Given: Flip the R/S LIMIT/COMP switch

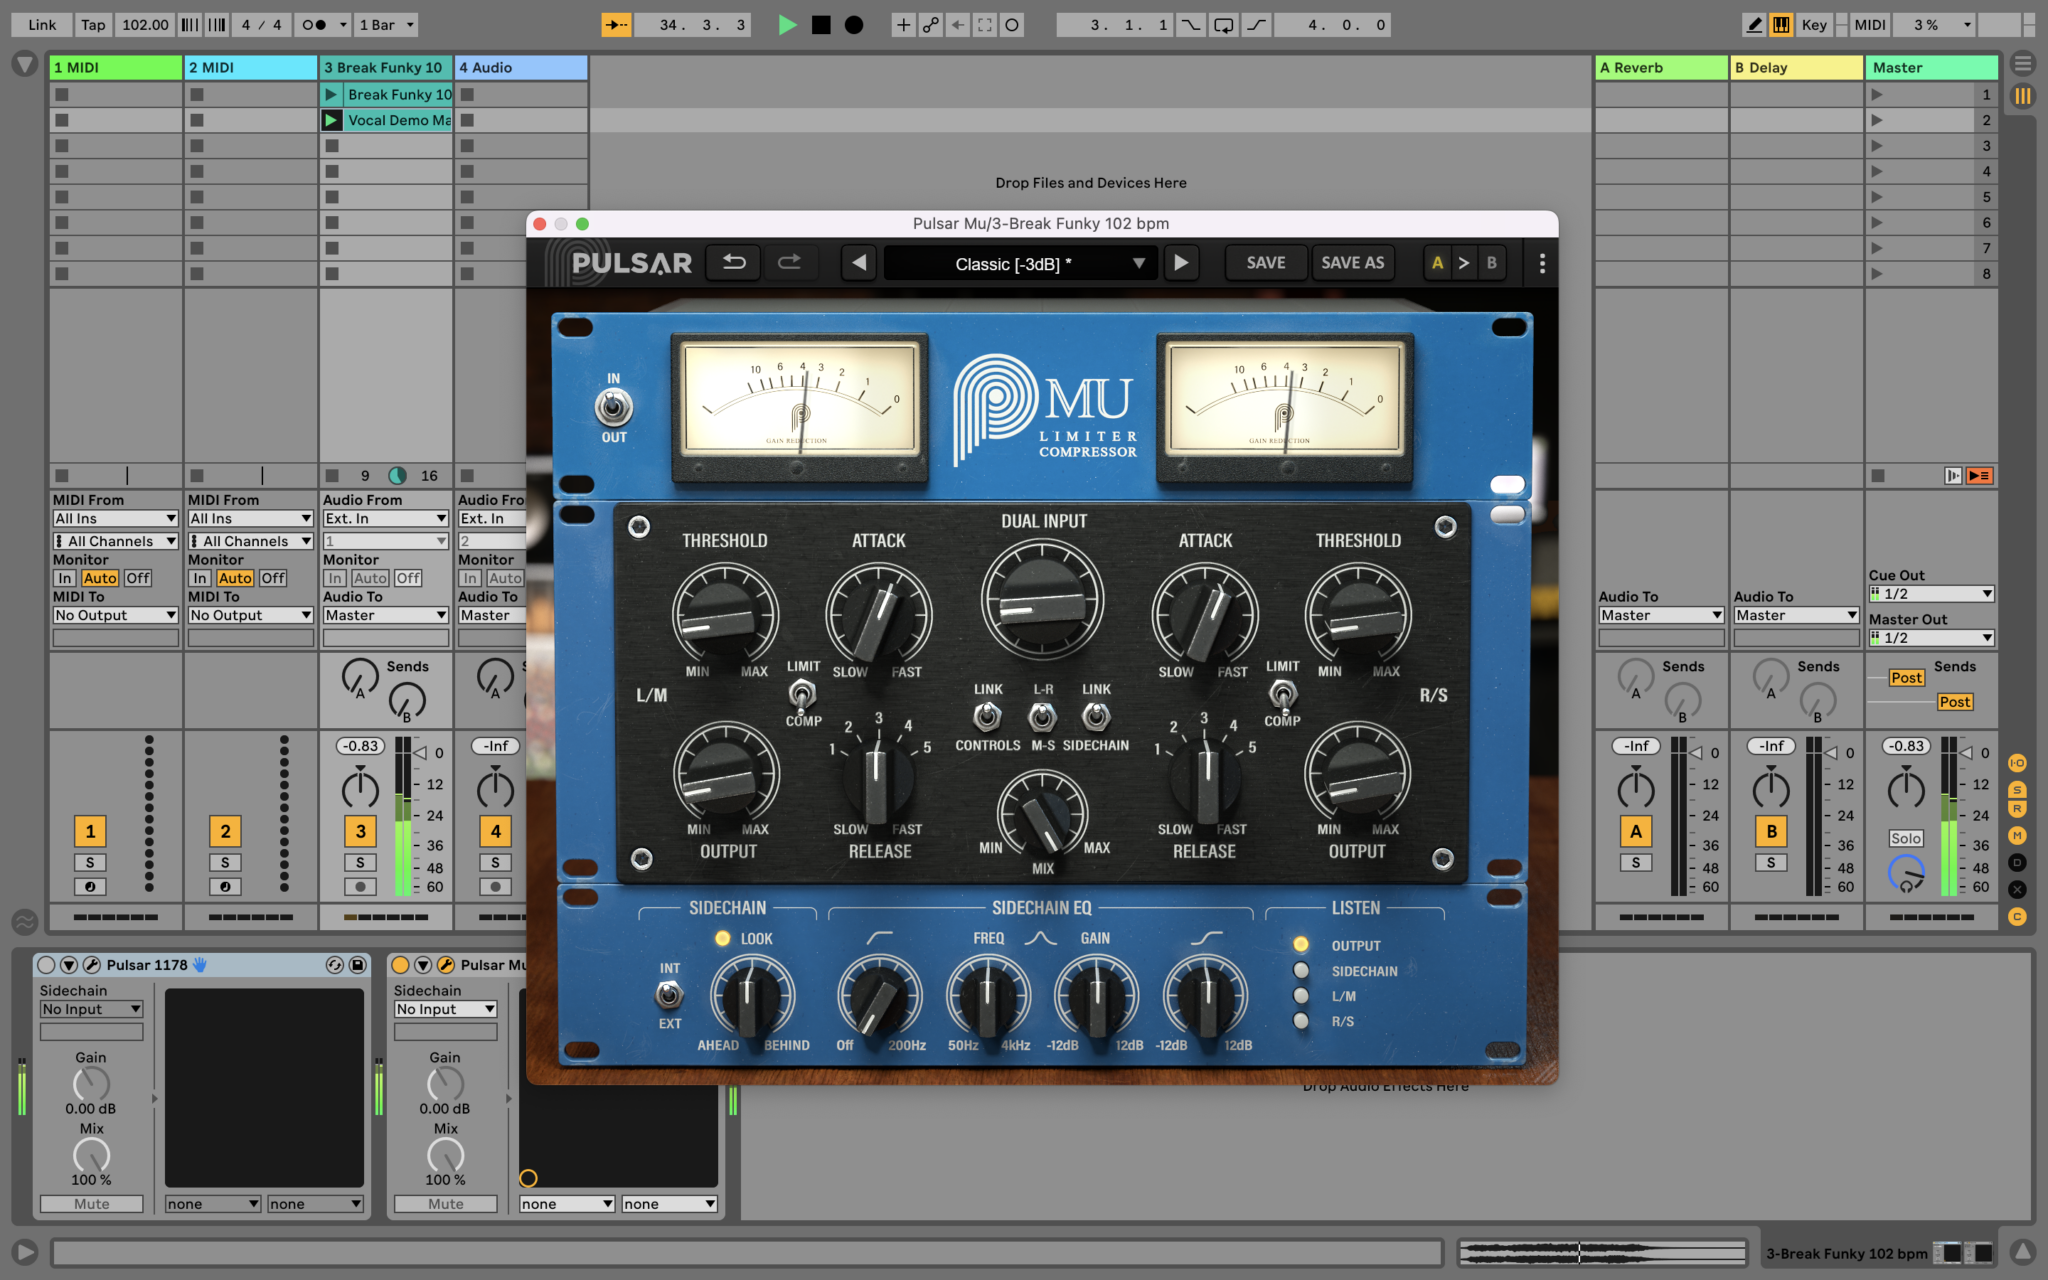Looking at the screenshot, I should pos(1283,693).
